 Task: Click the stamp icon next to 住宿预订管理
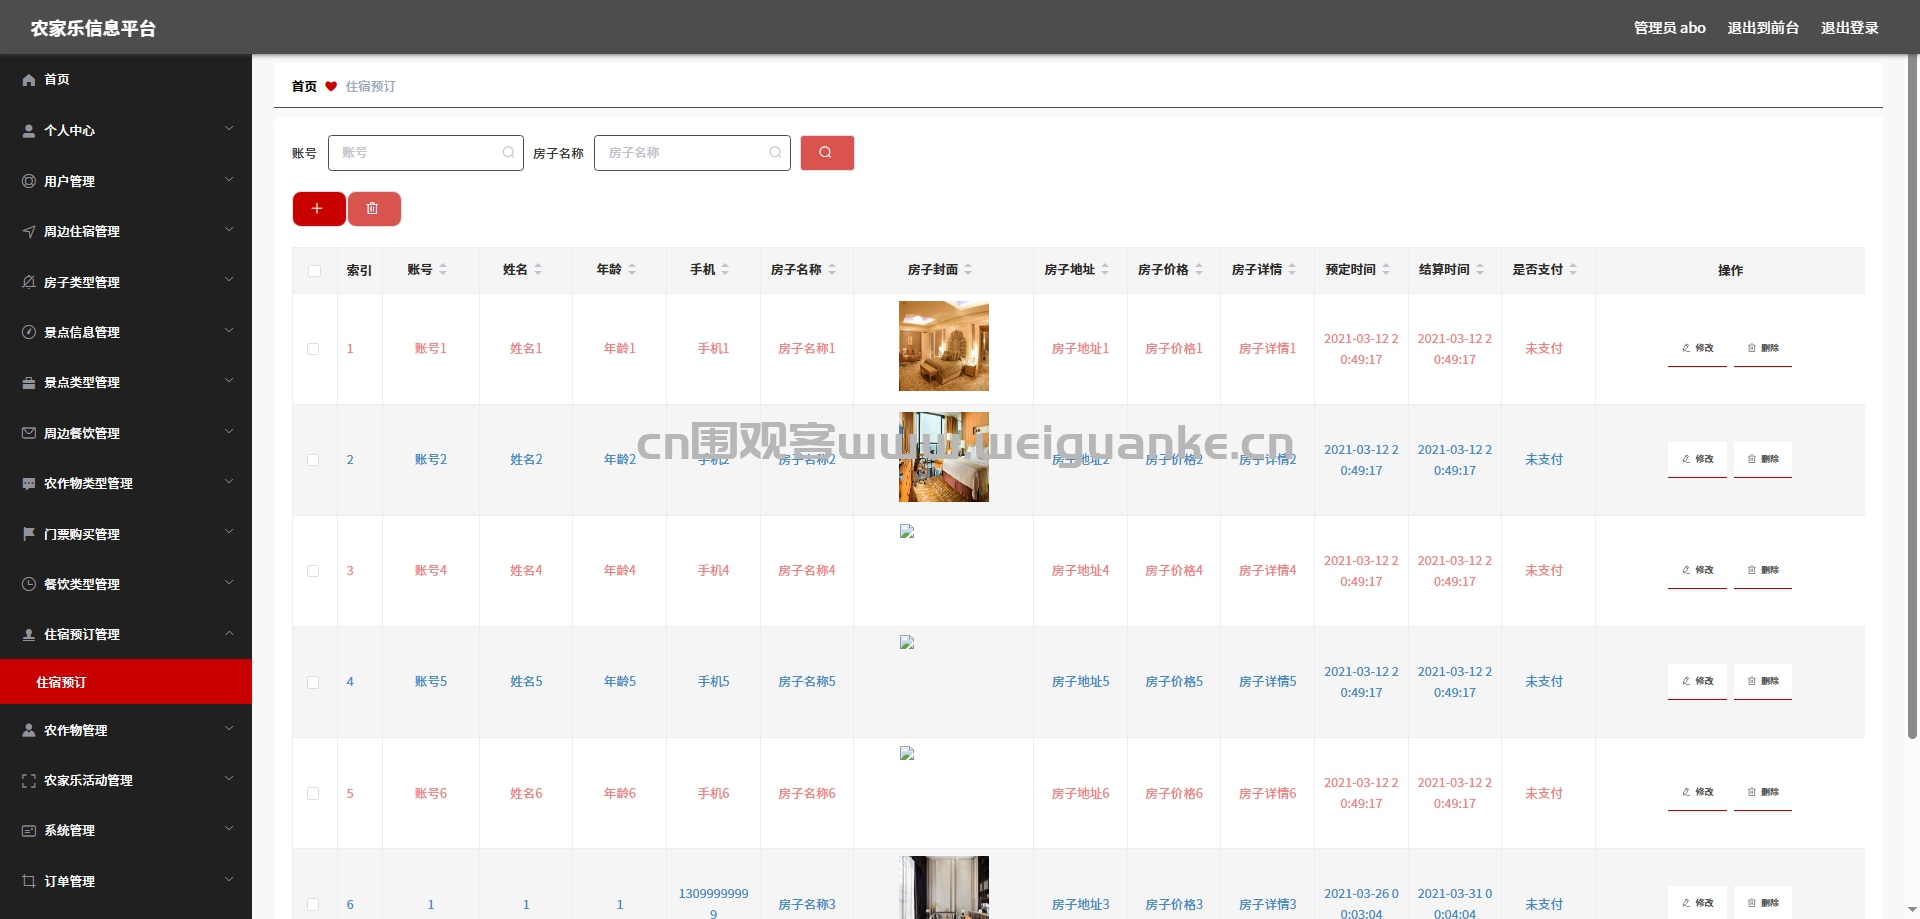[29, 634]
